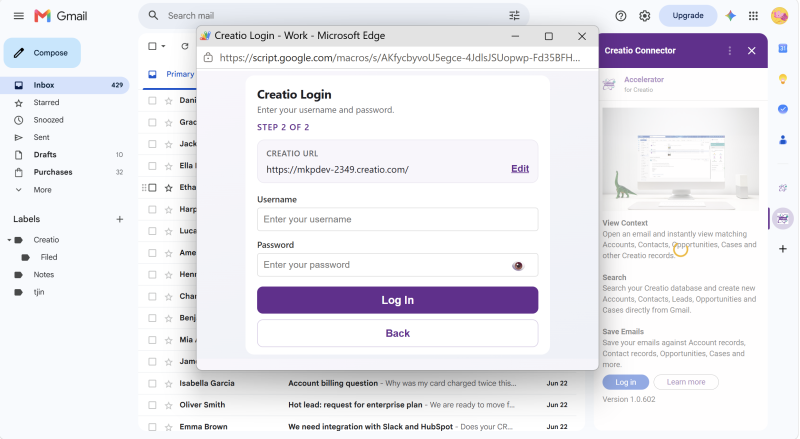800x439 pixels.
Task: Focus the Username input field
Action: pyautogui.click(x=397, y=220)
